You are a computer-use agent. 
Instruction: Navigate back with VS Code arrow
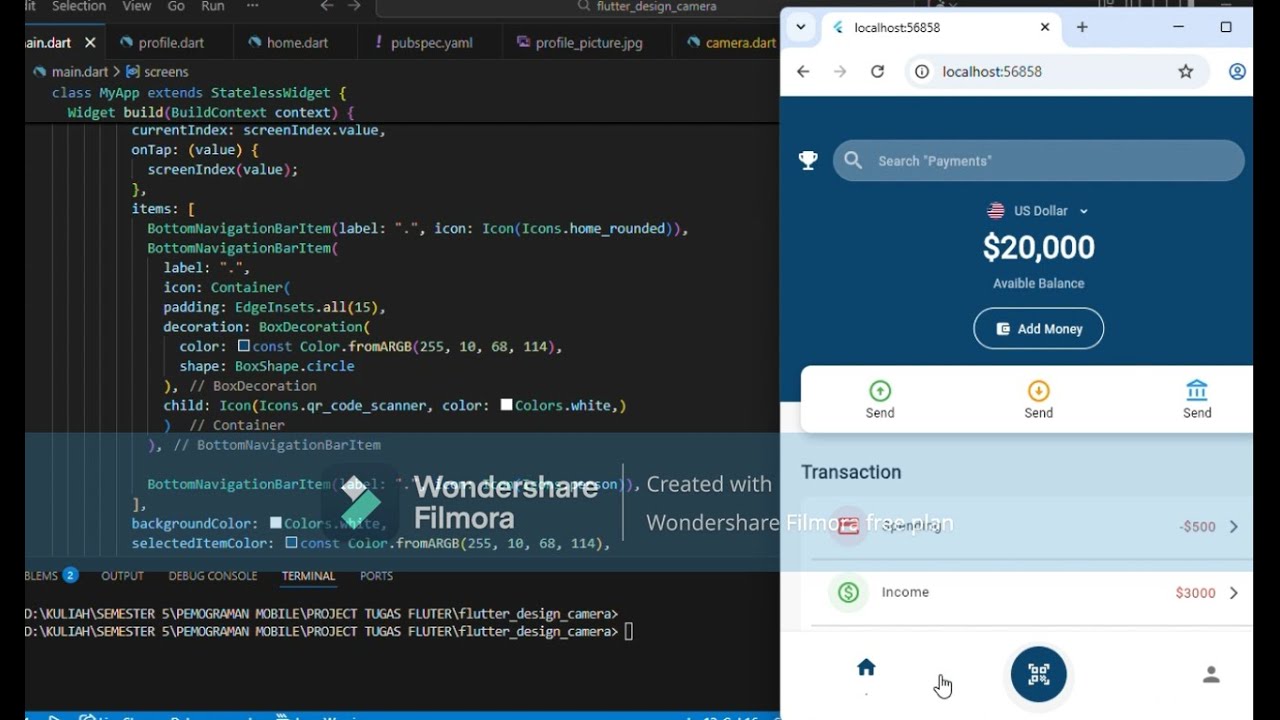tap(327, 6)
